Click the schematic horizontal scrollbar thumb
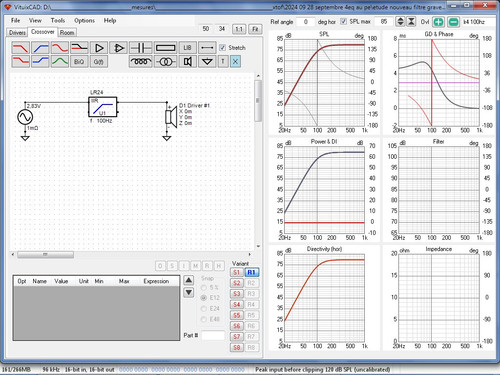500x375 pixels. (x=45, y=255)
